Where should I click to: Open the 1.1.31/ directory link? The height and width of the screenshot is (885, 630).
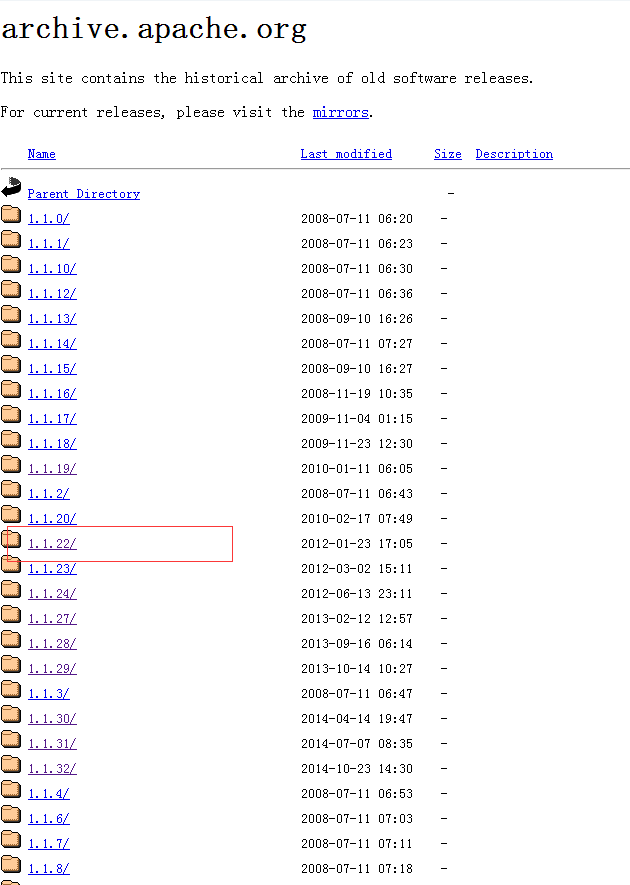point(52,744)
